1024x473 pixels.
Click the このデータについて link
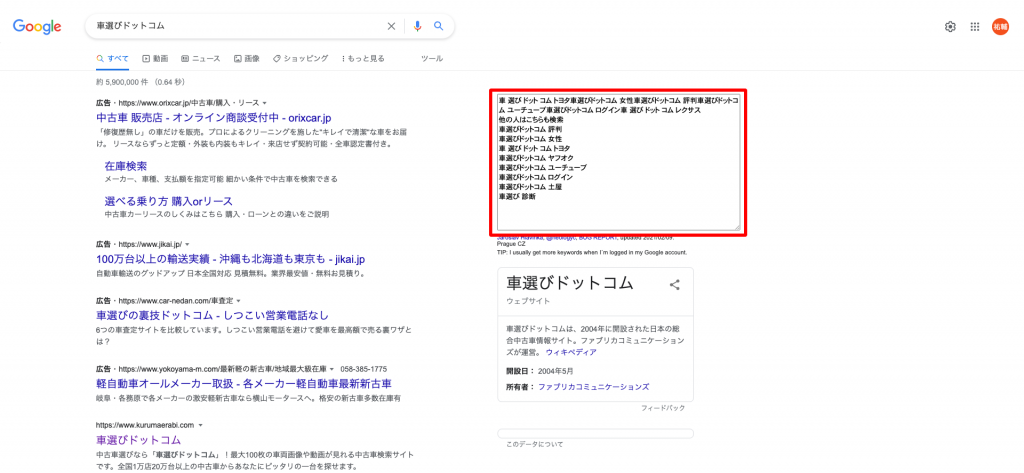click(534, 444)
